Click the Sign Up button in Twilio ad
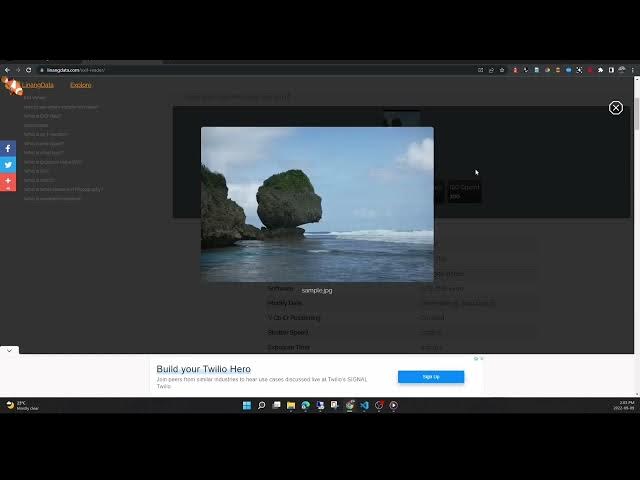This screenshot has width=640, height=480. click(x=431, y=377)
